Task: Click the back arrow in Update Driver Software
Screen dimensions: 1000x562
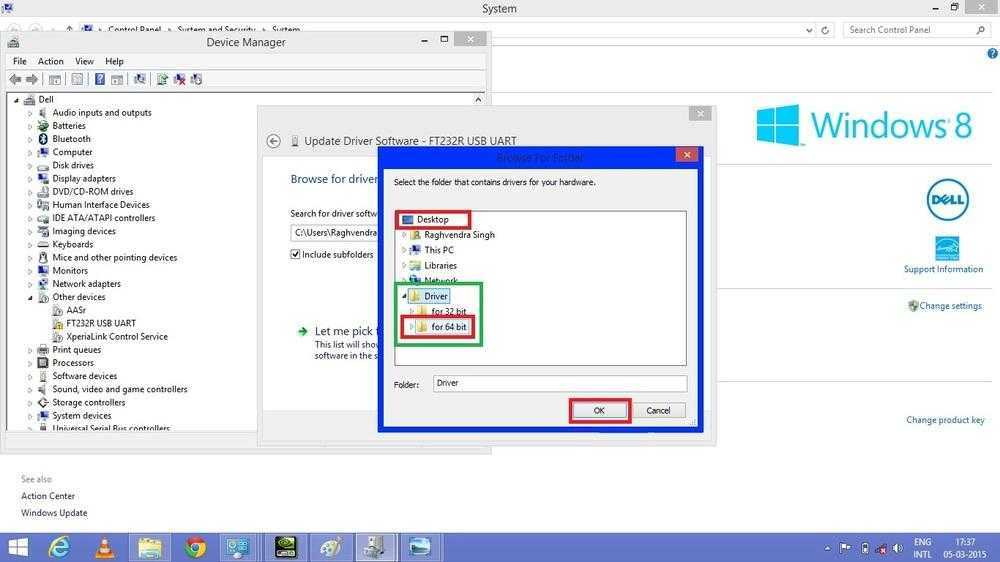Action: 273,141
